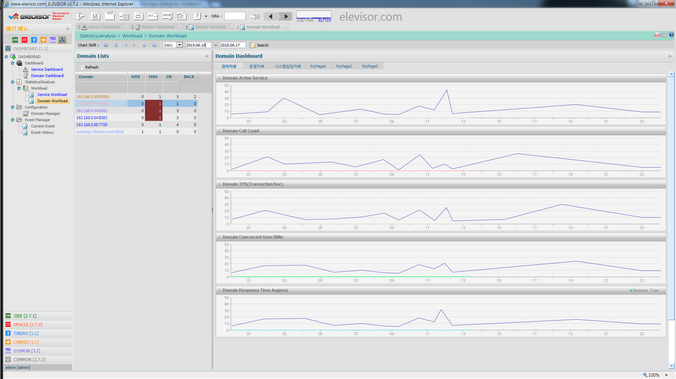Collapse the Statistics/Analysis tree node
This screenshot has width=676, height=379.
[x=13, y=82]
